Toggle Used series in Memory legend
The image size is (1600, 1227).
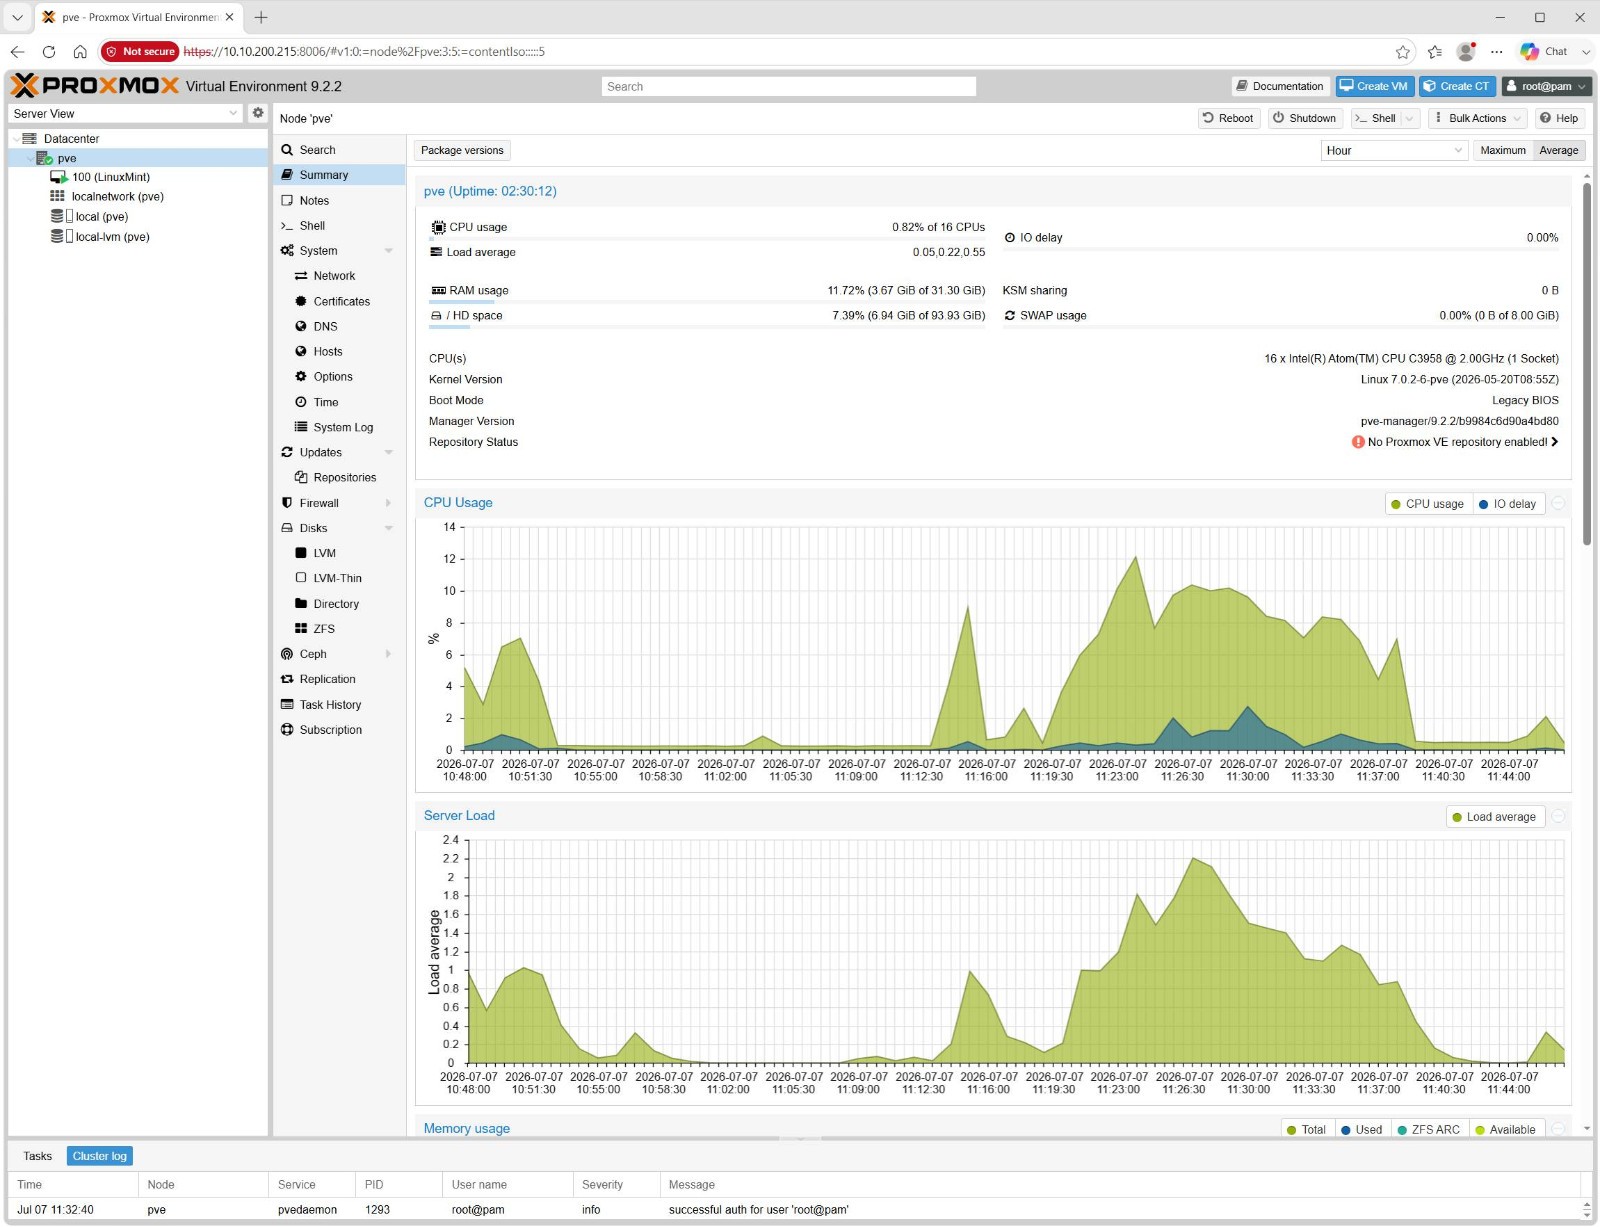1361,1130
